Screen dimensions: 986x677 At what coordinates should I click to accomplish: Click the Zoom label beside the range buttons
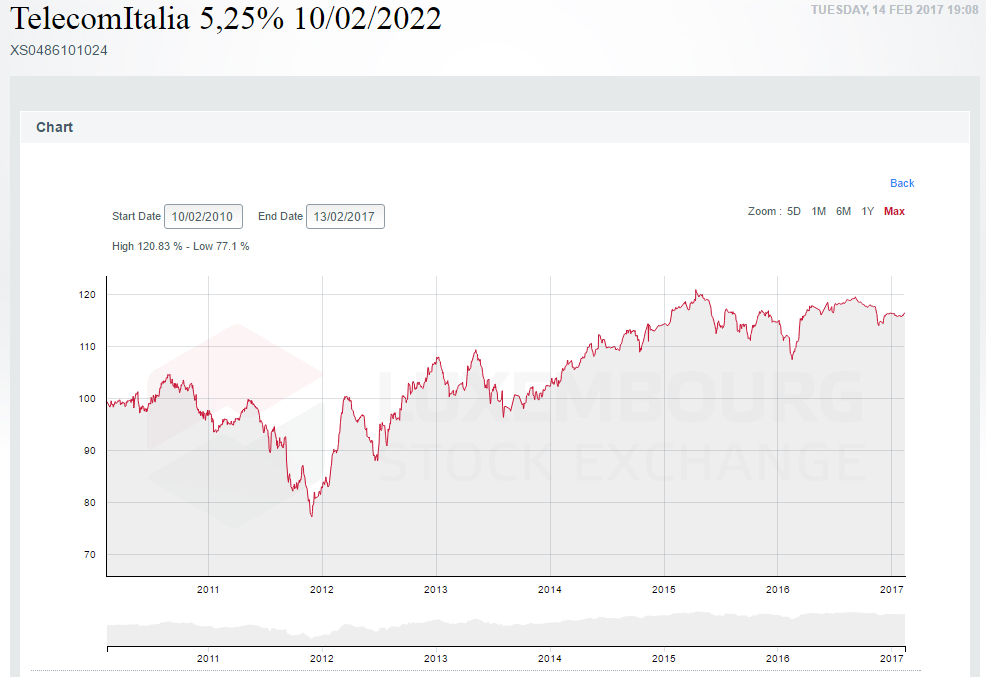pos(765,211)
